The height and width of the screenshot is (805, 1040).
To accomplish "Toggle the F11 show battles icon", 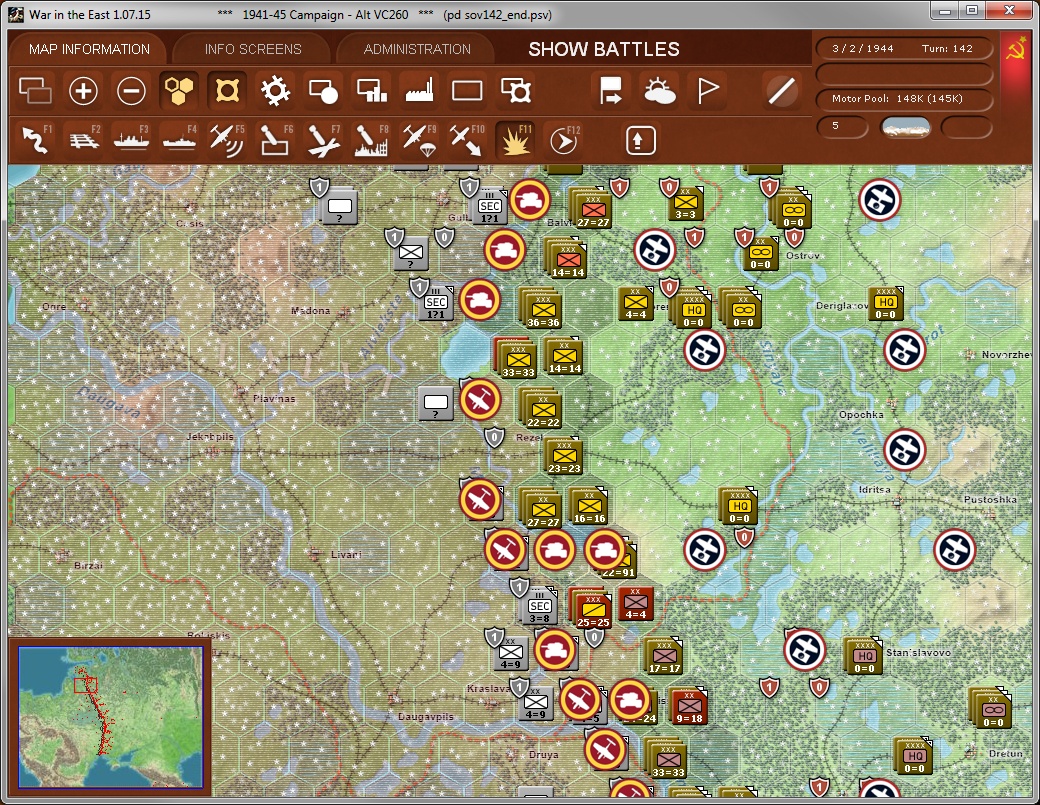I will (515, 140).
